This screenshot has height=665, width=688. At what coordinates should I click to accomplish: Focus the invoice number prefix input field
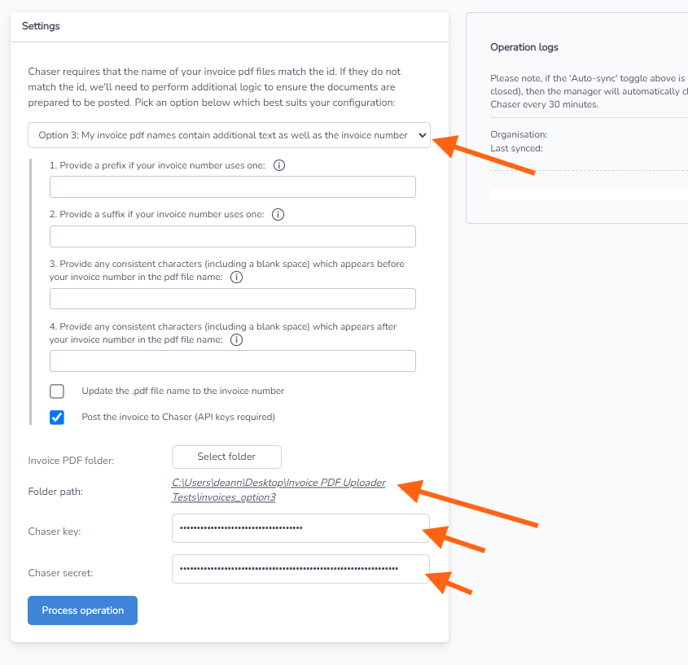point(233,187)
